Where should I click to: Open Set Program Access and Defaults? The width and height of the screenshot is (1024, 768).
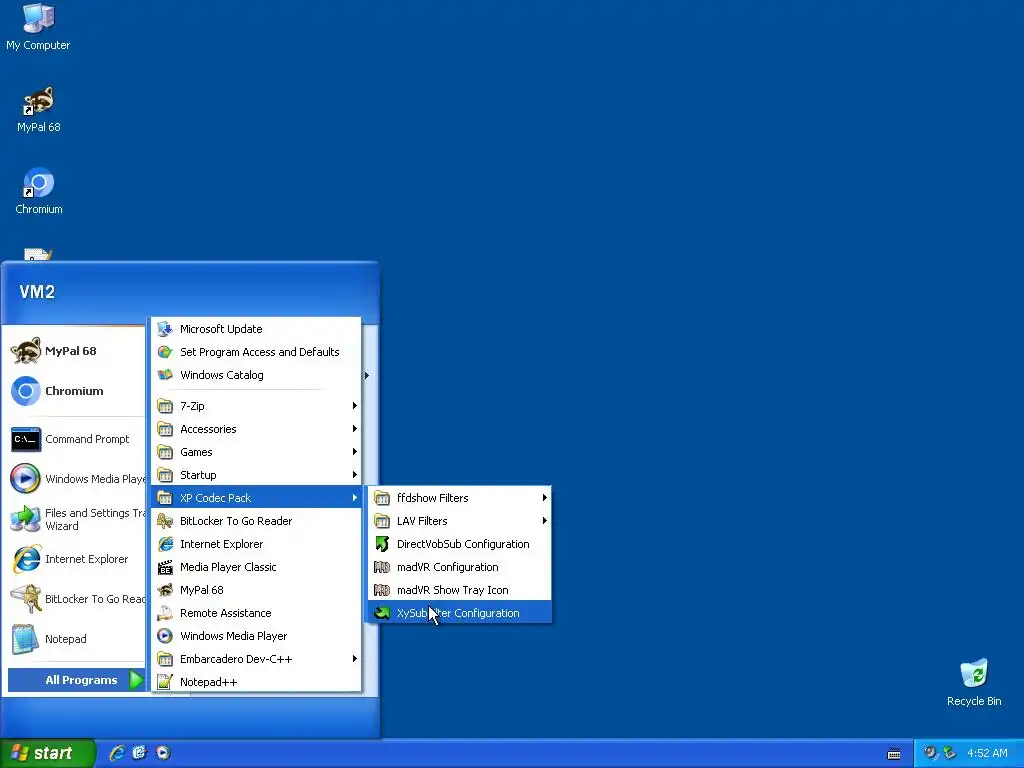256,352
